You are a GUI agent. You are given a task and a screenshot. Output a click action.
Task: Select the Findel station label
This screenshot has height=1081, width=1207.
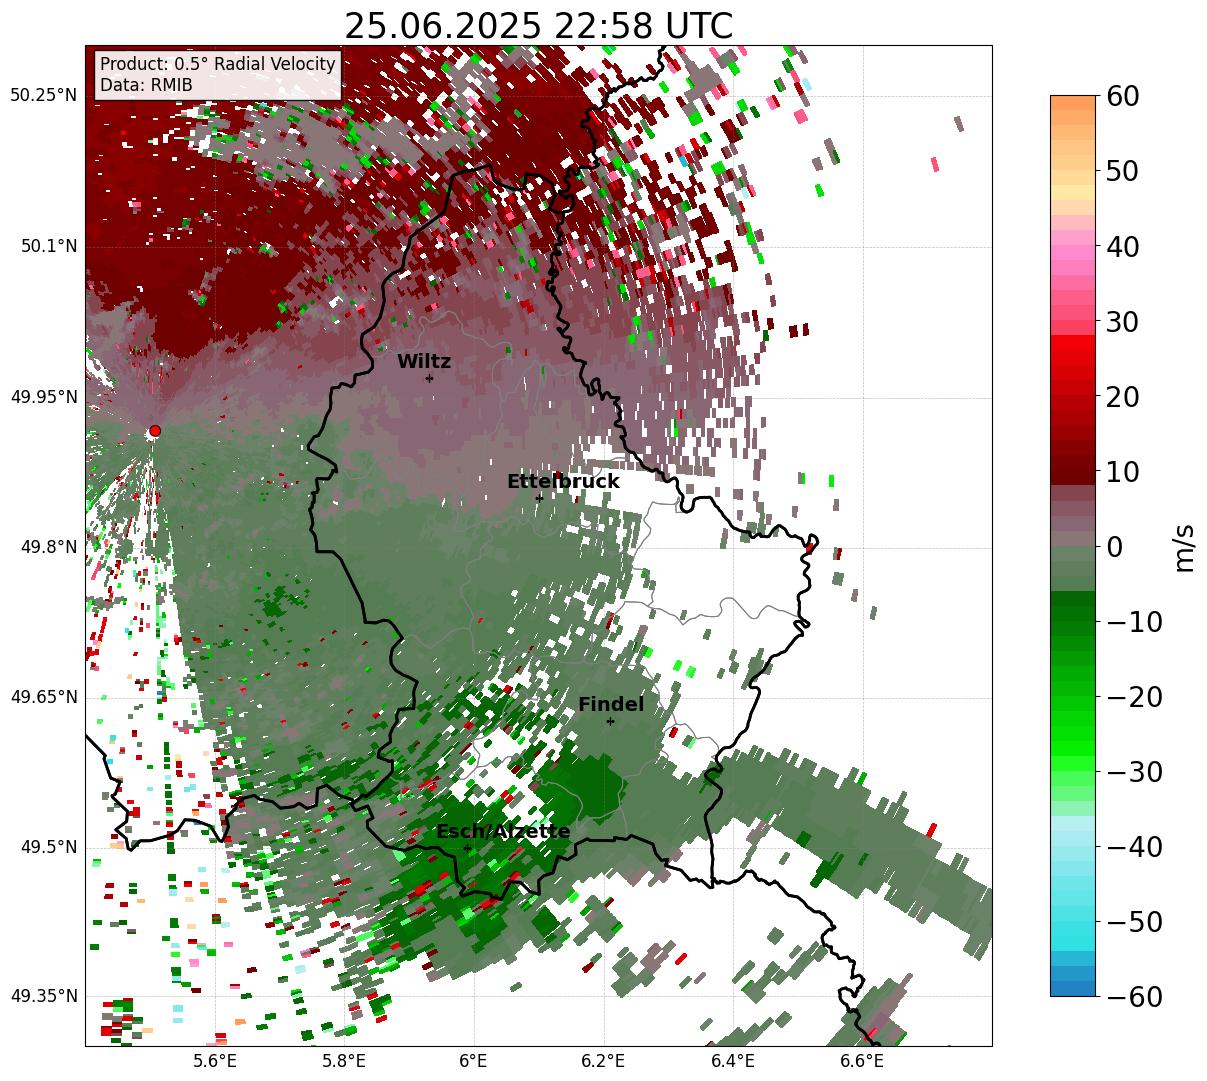[x=611, y=705]
